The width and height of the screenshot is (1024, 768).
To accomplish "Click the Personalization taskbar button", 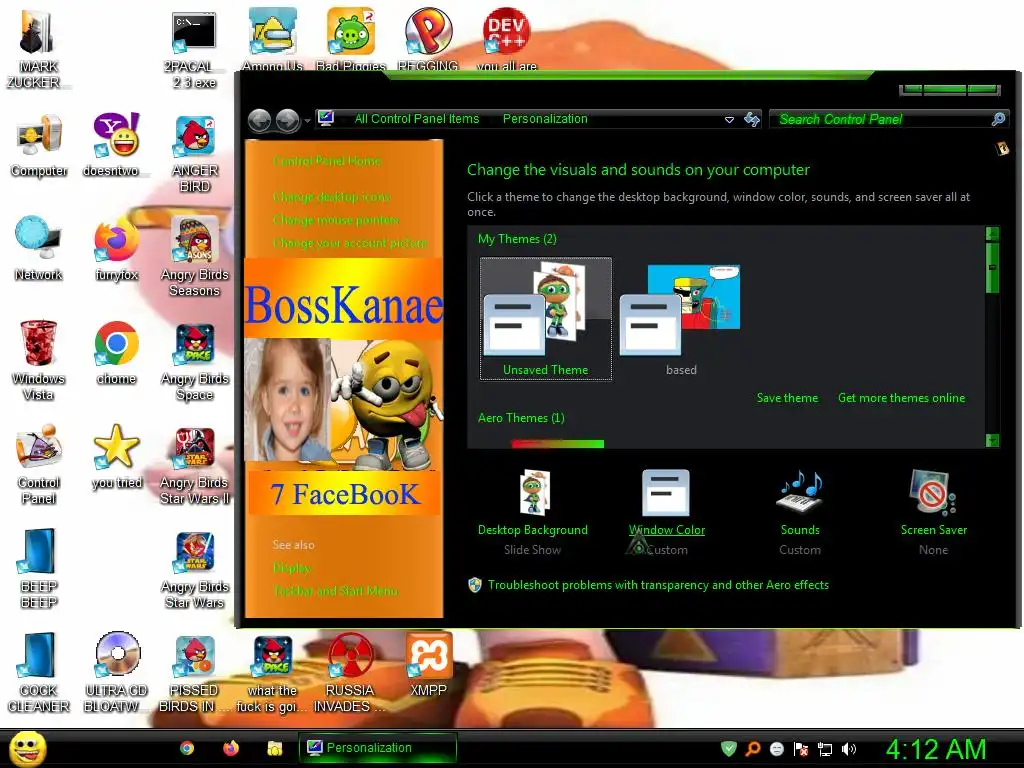I will pos(377,748).
